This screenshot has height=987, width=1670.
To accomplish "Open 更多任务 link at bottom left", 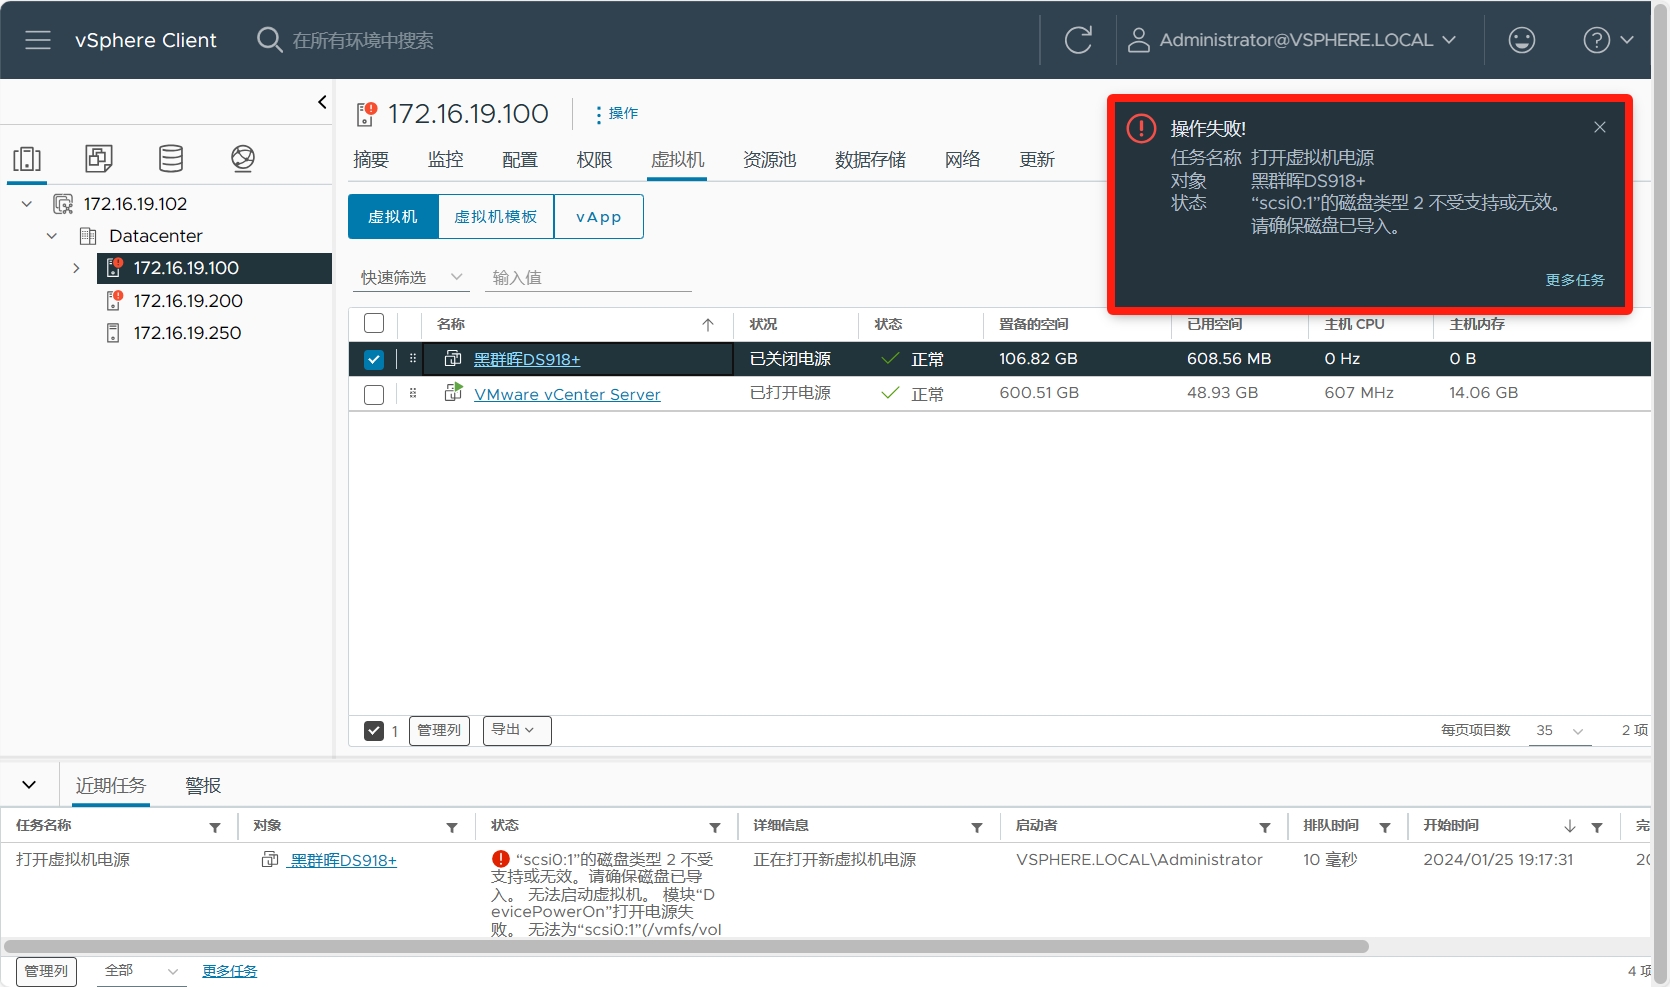I will click(x=230, y=971).
